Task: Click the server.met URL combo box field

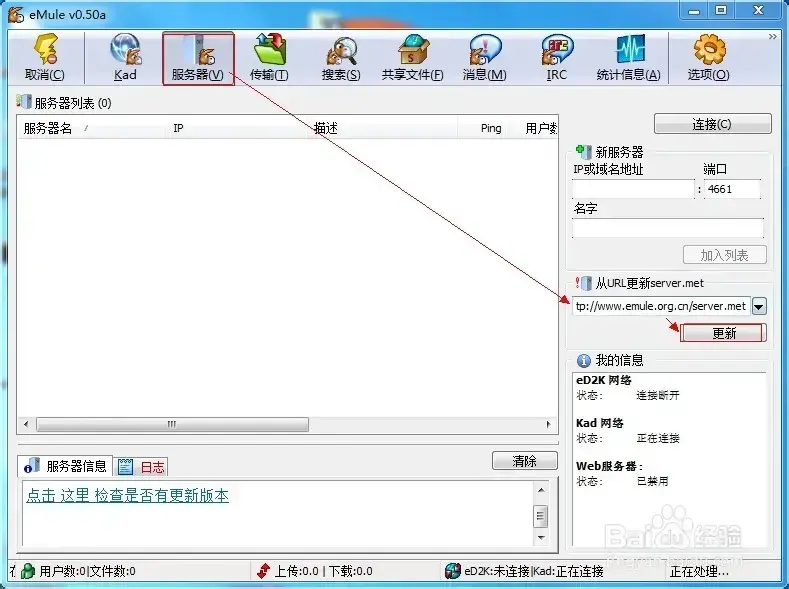Action: [x=661, y=306]
